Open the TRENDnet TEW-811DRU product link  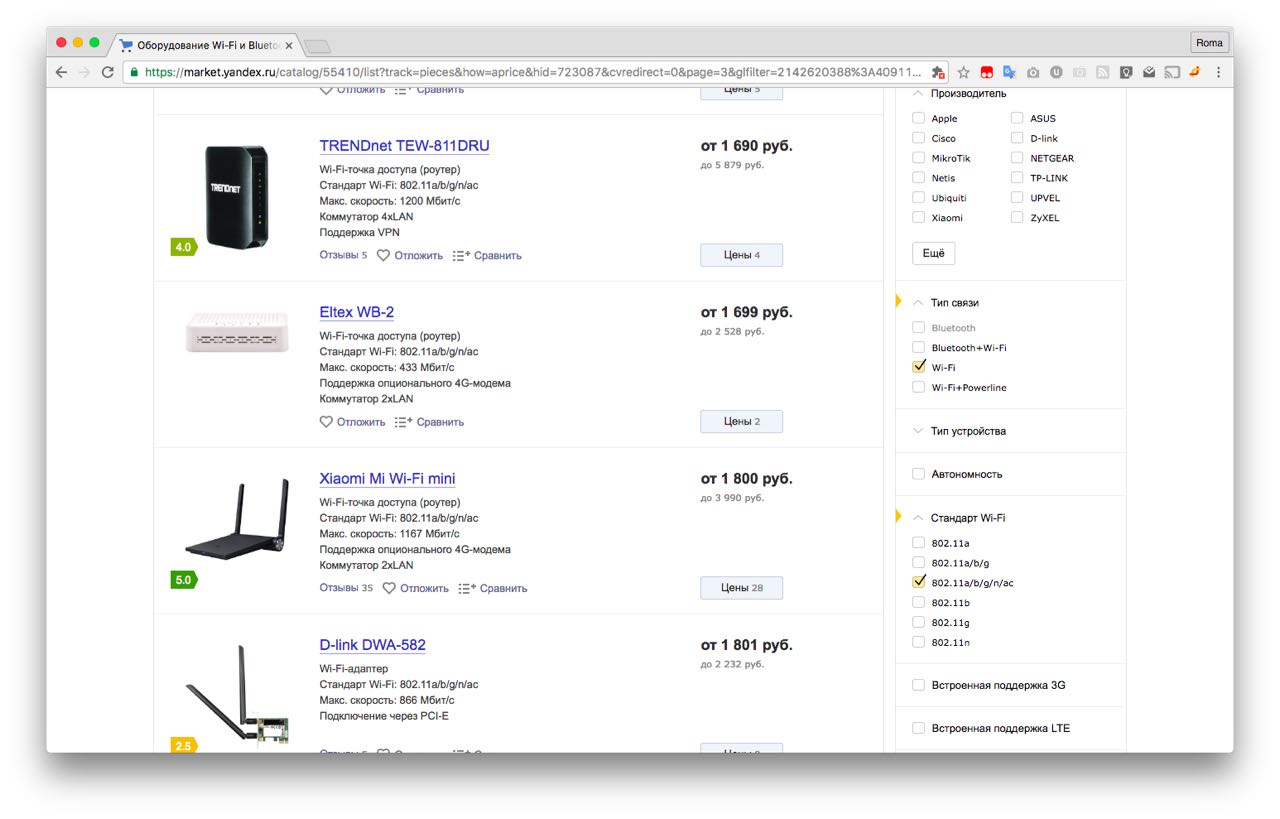click(x=404, y=146)
